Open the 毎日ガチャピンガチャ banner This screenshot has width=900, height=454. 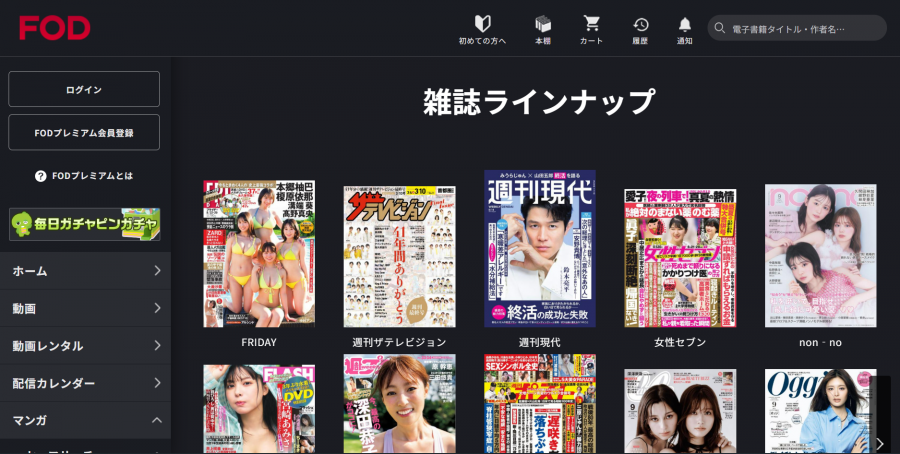click(x=84, y=224)
